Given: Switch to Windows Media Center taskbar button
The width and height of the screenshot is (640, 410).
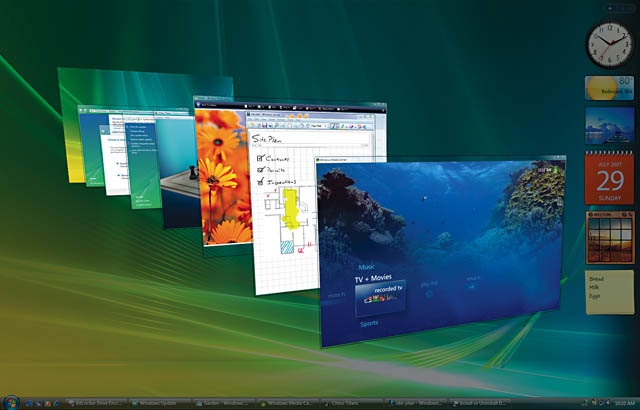Looking at the screenshot, I should point(289,403).
